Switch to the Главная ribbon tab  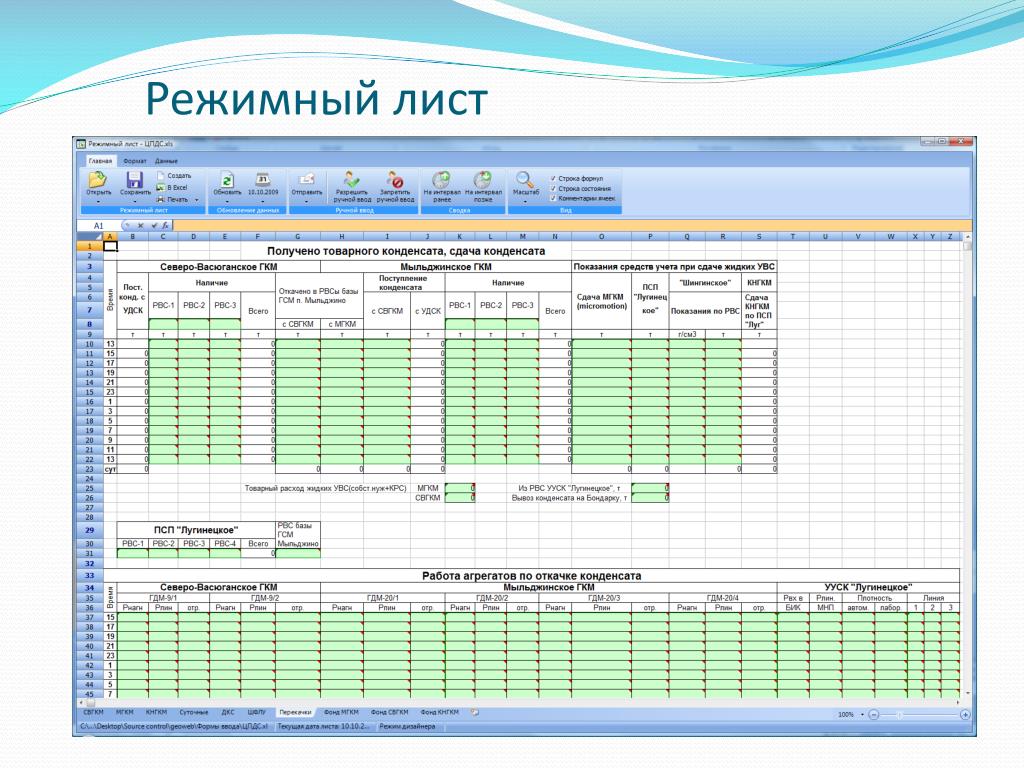(101, 161)
